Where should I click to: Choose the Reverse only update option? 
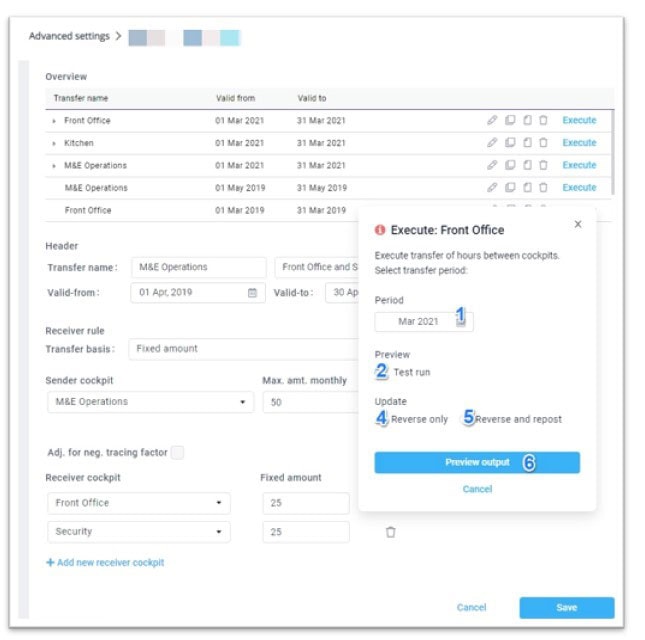click(x=383, y=419)
